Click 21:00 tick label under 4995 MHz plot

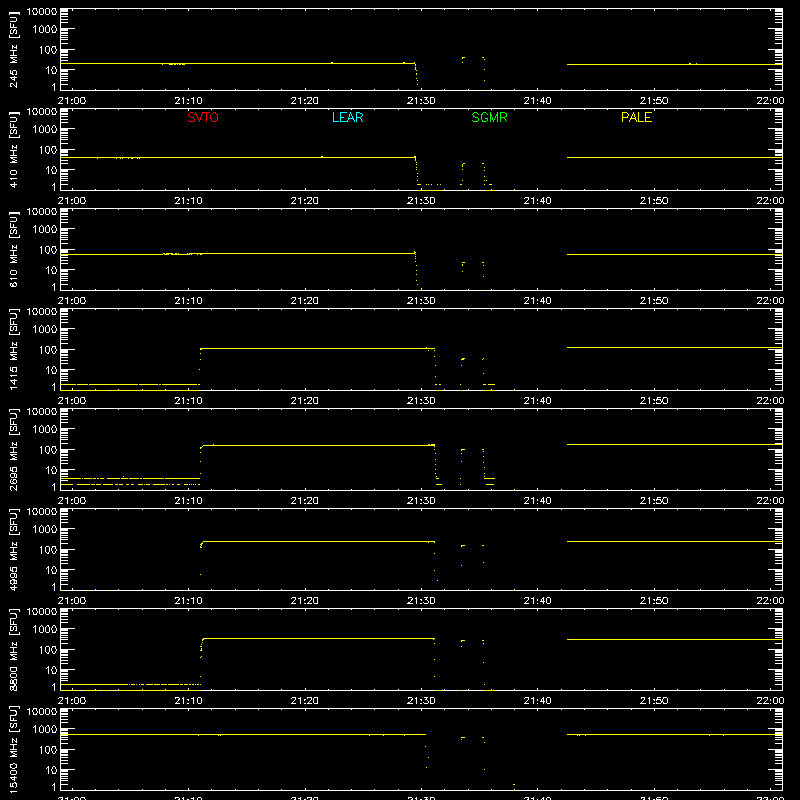72,601
